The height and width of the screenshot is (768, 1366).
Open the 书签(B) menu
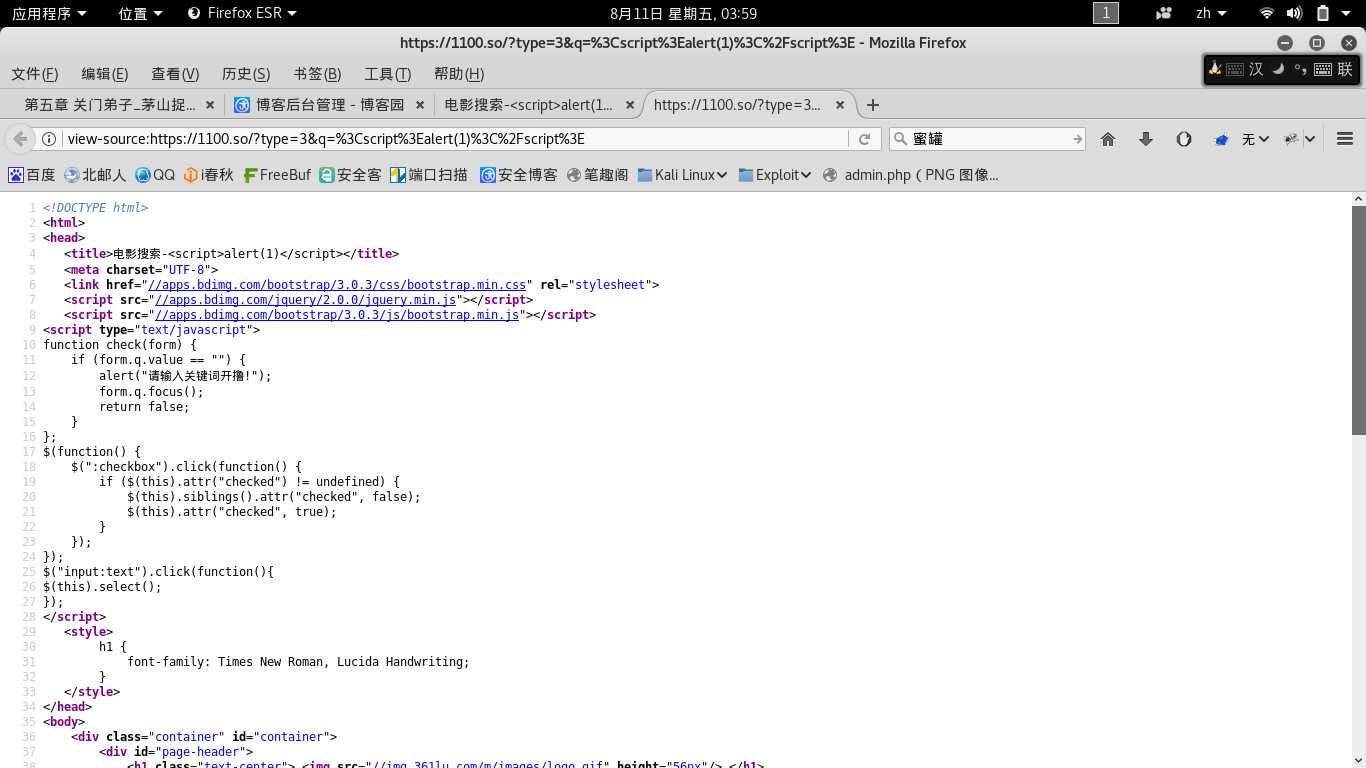[317, 74]
